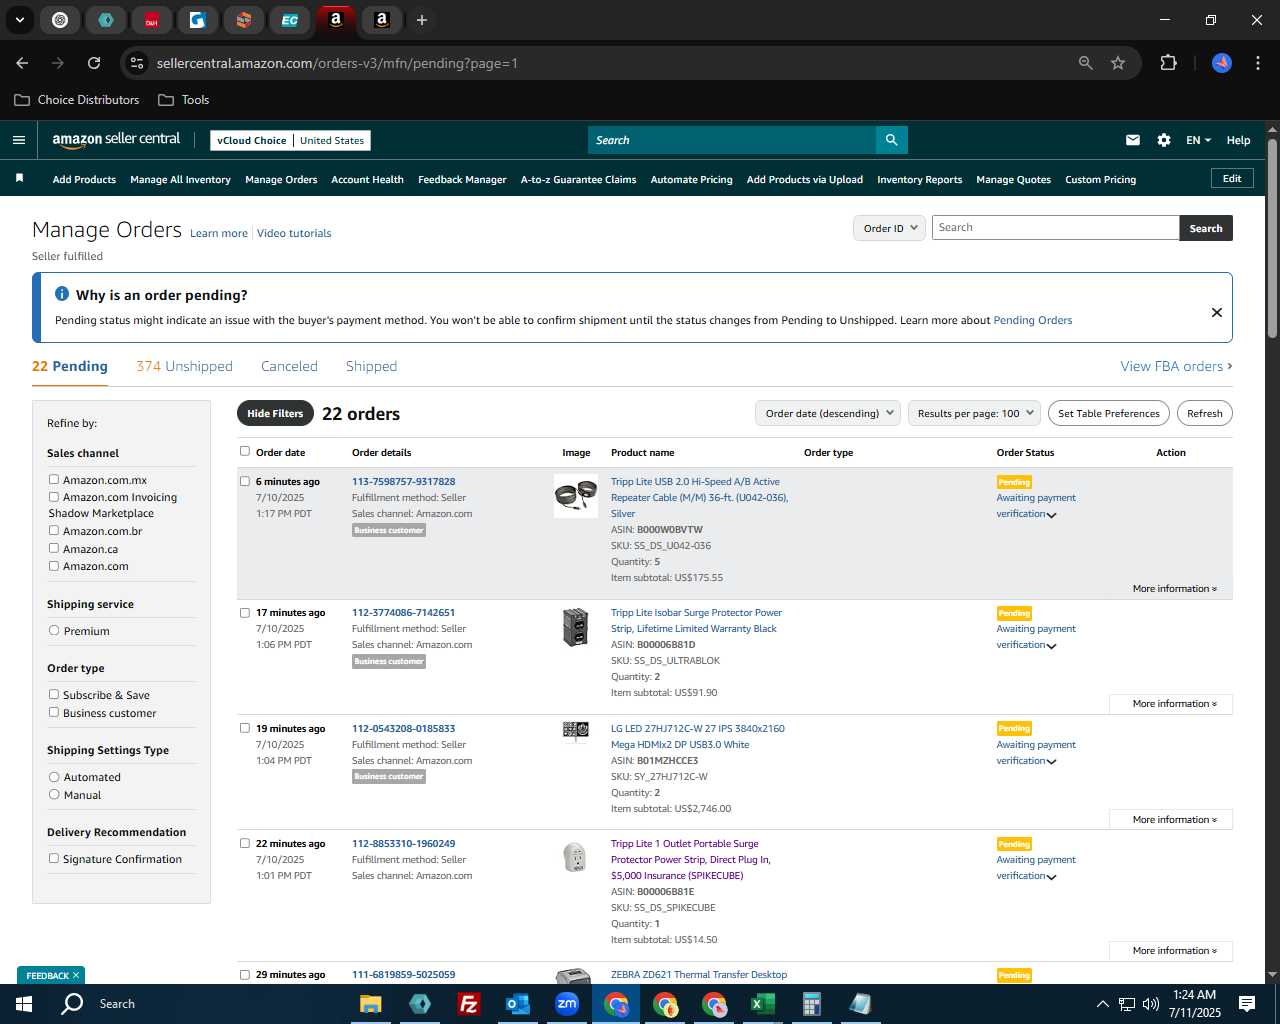Viewport: 1280px width, 1024px height.
Task: Click the Amazon Seller Central logo
Action: [116, 140]
